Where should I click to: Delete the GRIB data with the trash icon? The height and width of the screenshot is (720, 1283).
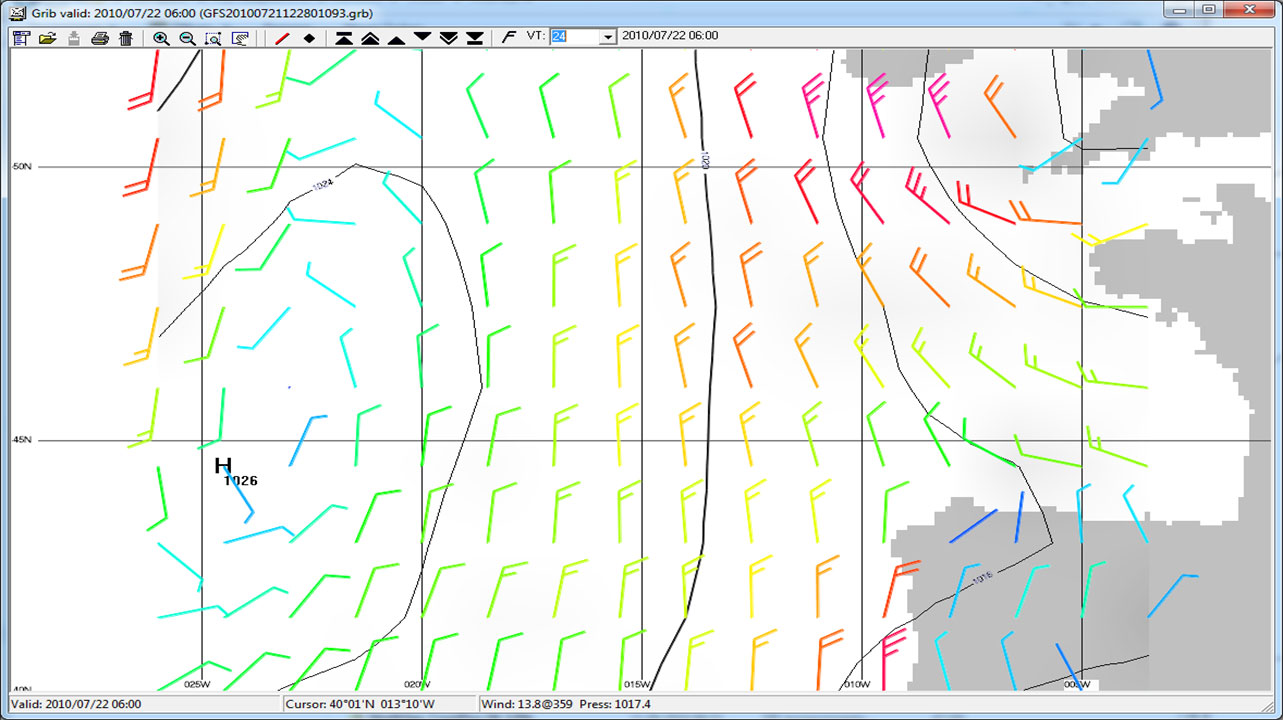[x=125, y=38]
